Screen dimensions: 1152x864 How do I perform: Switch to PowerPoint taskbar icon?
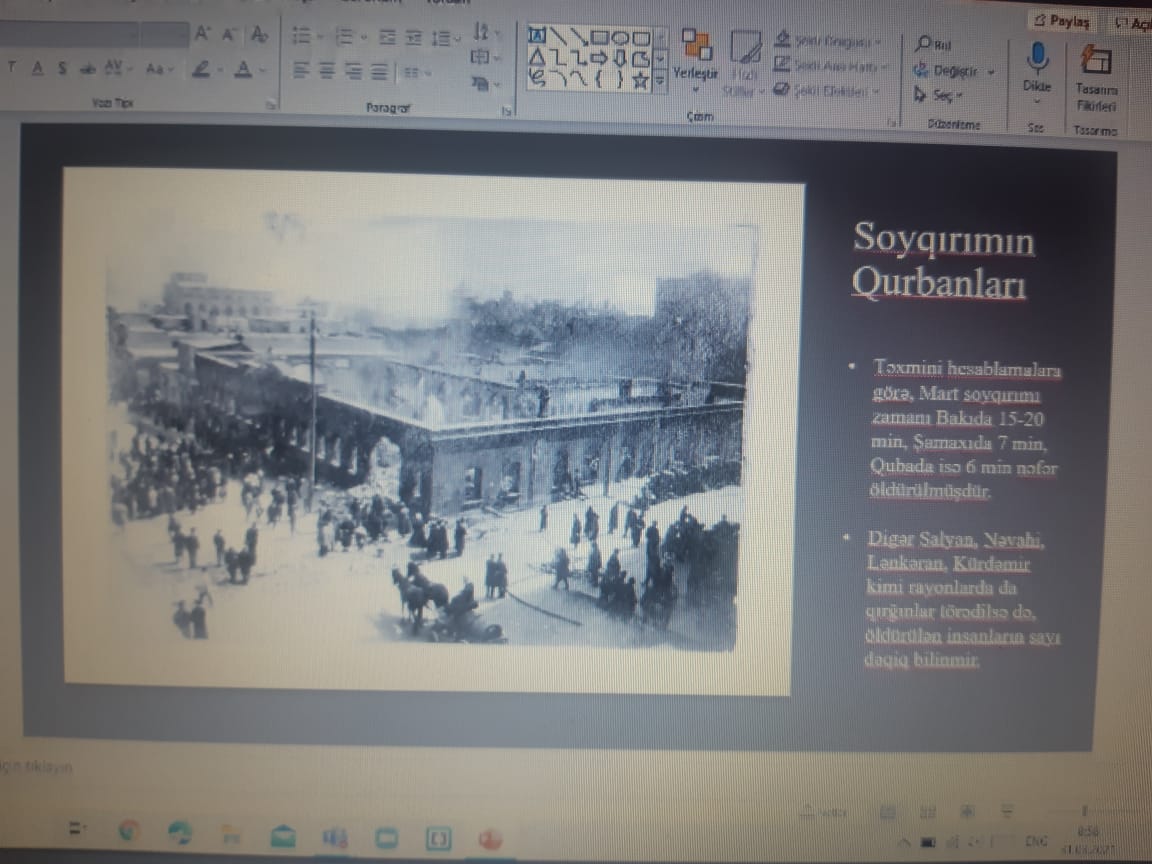[x=490, y=839]
